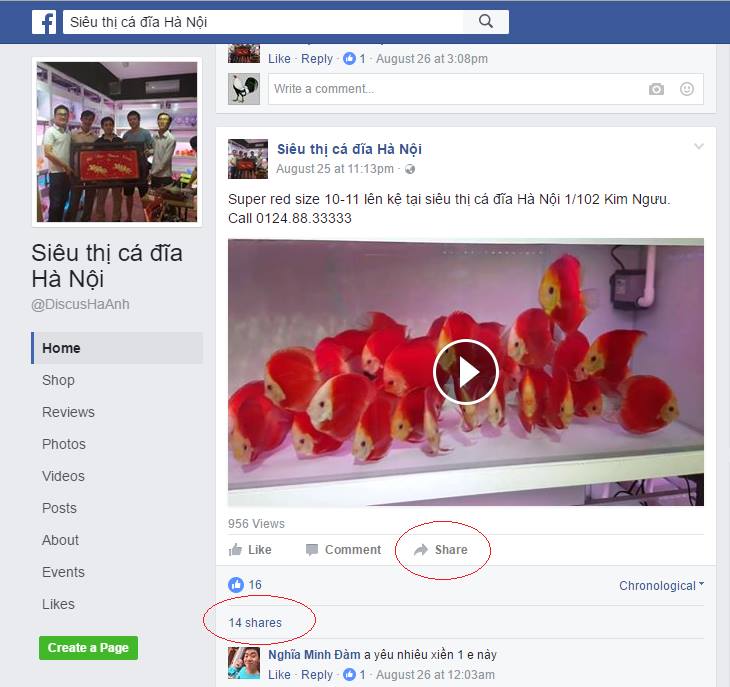Click the Call 0124.88.33333 post text
Image resolution: width=730 pixels, height=687 pixels.
click(290, 218)
